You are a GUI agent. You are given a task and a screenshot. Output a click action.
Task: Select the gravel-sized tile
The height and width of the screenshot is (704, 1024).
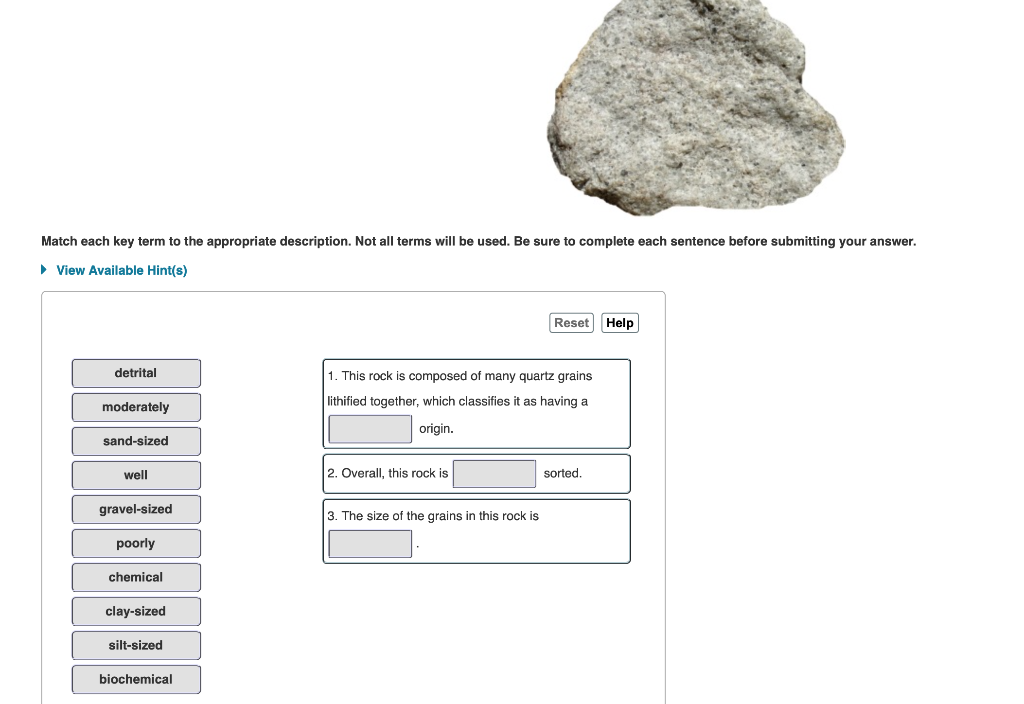tap(136, 509)
